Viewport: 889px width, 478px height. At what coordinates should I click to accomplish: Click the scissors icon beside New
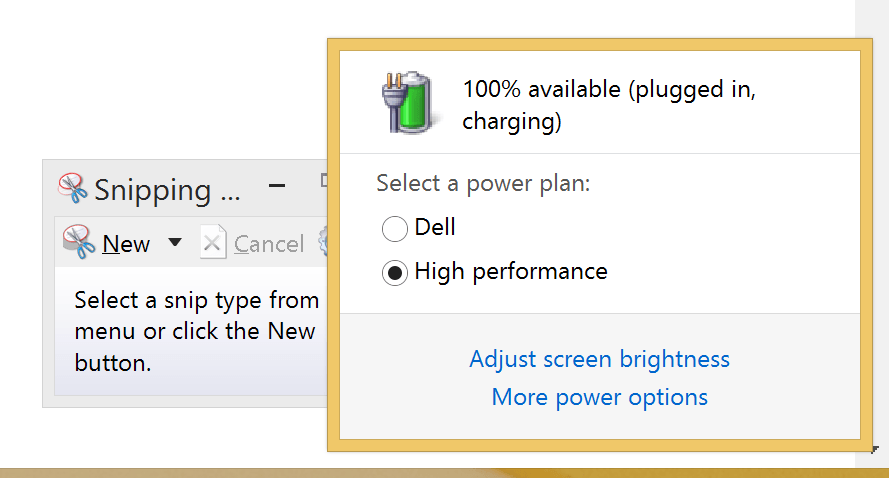point(78,242)
